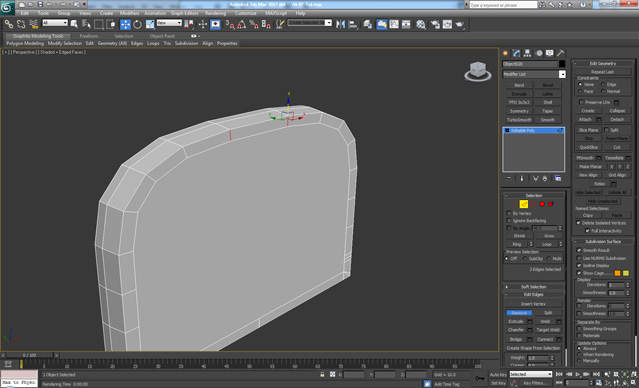Select the Select and Link tool
Screen dimensions: 639x388
pyautogui.click(x=9, y=24)
